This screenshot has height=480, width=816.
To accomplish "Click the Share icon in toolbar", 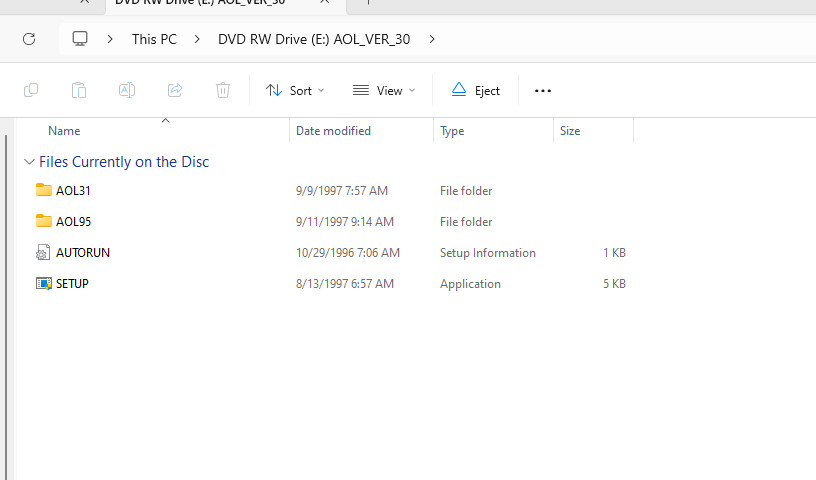I will 175,90.
